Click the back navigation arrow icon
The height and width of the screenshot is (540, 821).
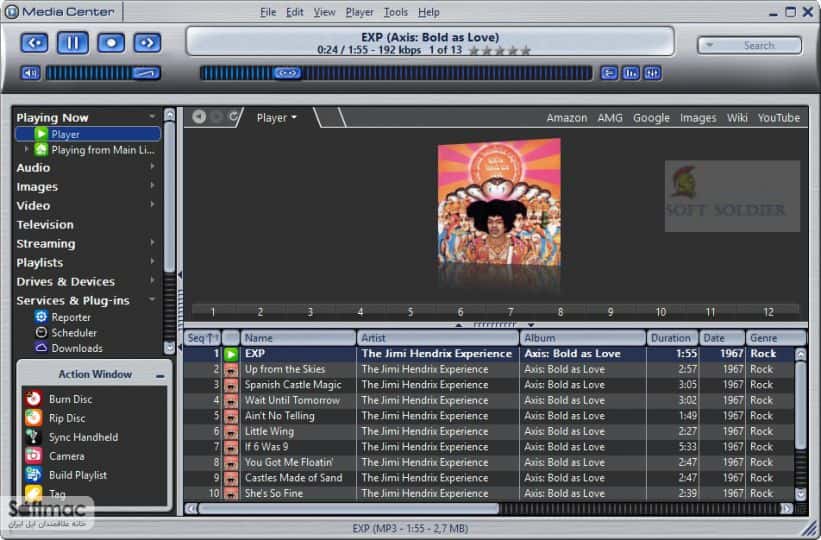pos(199,117)
